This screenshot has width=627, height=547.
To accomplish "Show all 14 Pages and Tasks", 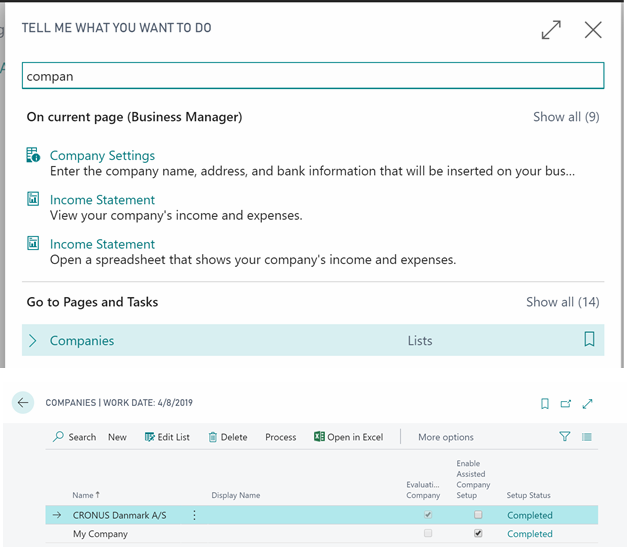I will click(x=562, y=302).
